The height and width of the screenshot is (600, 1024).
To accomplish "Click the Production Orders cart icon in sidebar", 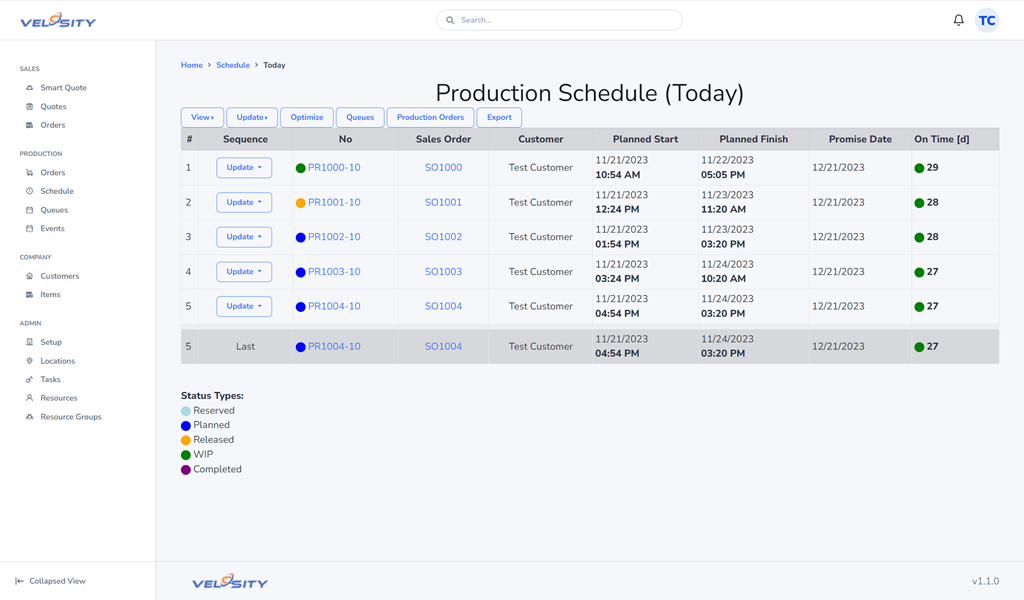I will click(x=29, y=172).
